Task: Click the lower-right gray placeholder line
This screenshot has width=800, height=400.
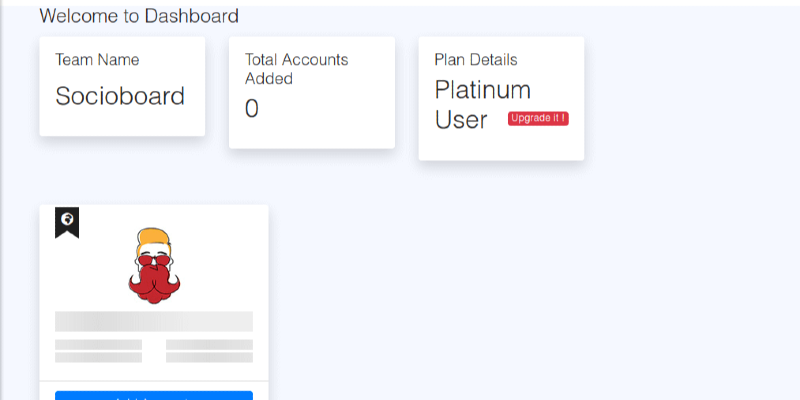Action: 209,357
